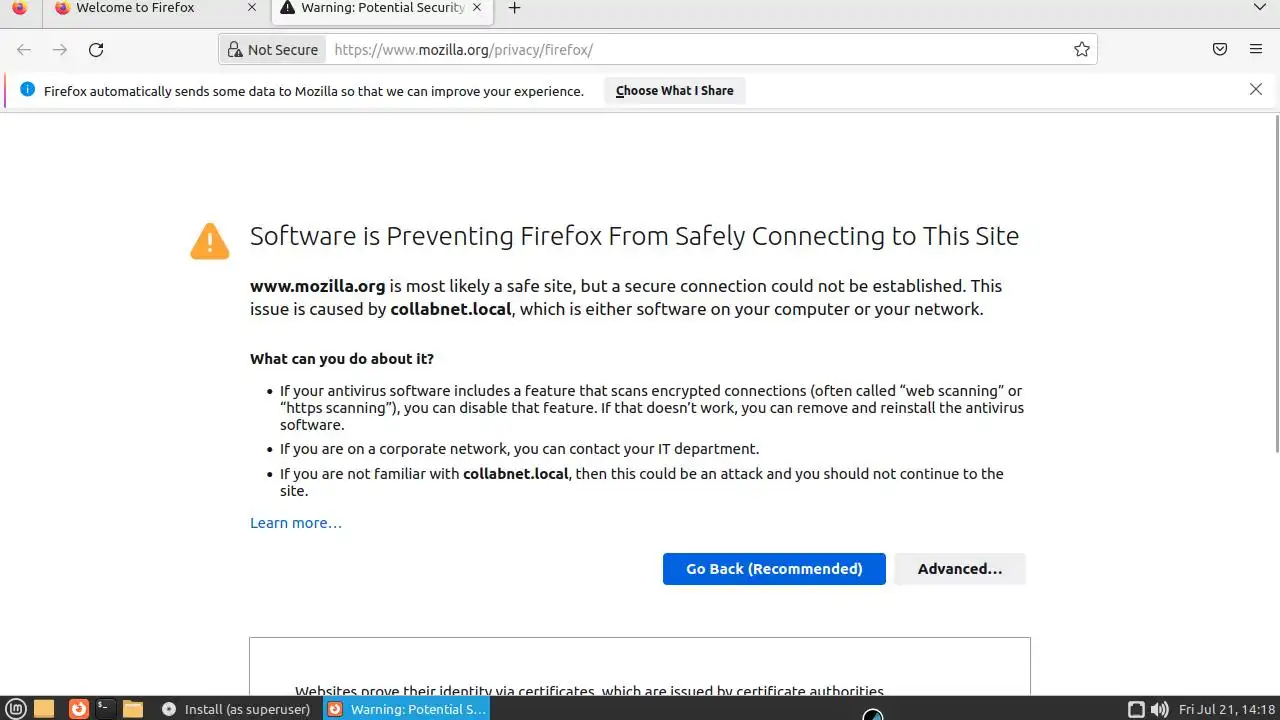Image resolution: width=1280 pixels, height=720 pixels.
Task: Dismiss the data sharing notification bar
Action: [x=1256, y=89]
